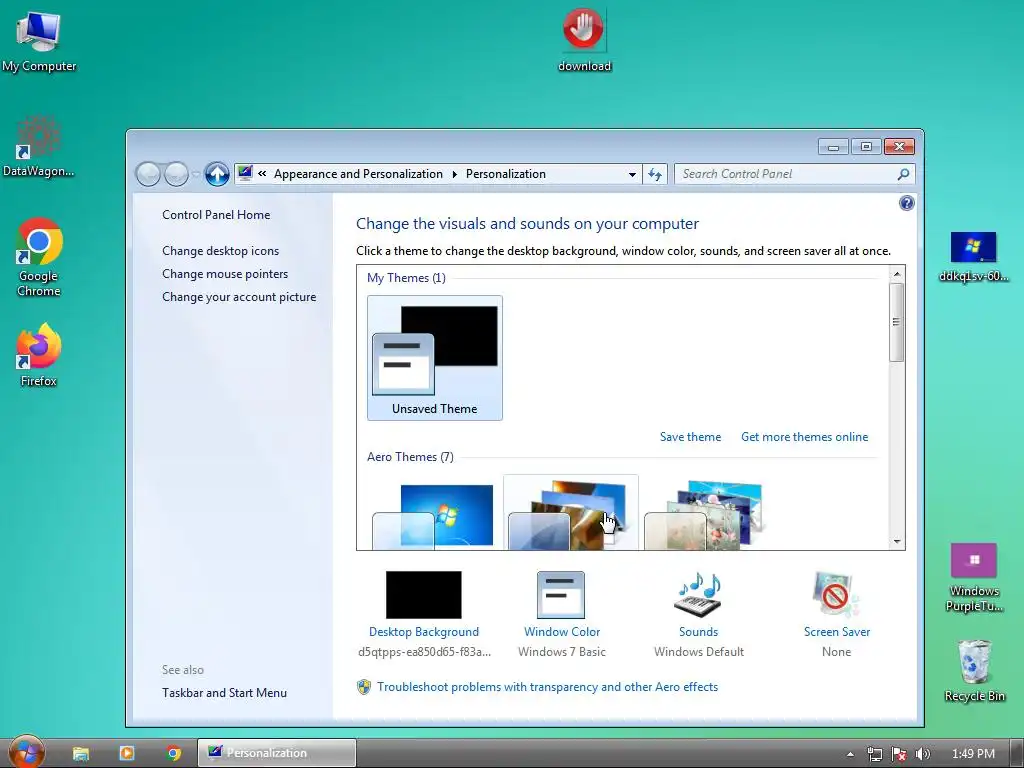Screen dimensions: 1024x768
Task: Select the Characters Aero theme thumbnail
Action: click(707, 513)
